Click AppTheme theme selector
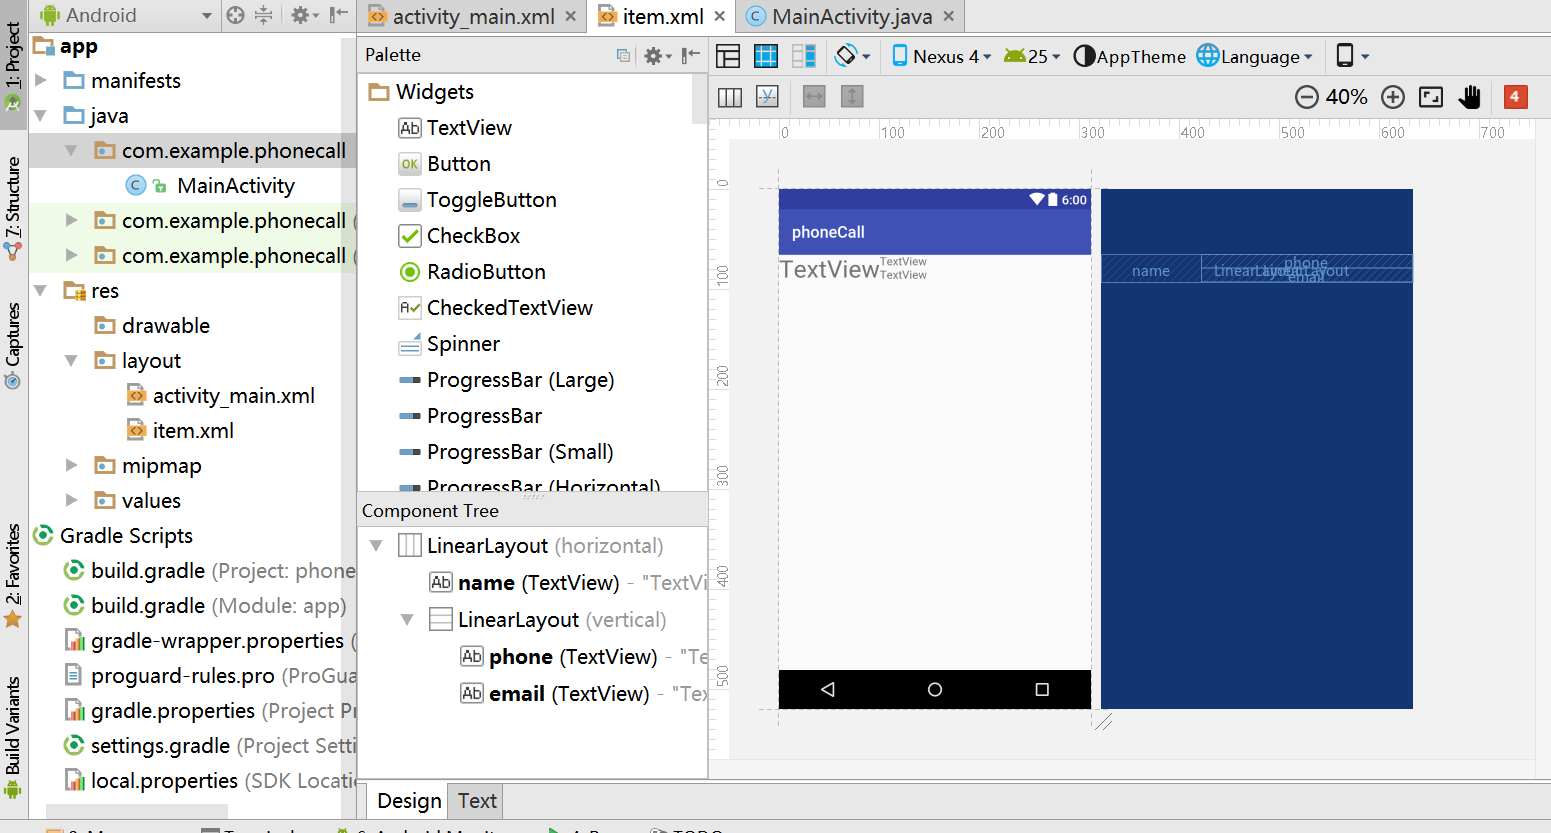Viewport: 1551px width, 833px height. point(1129,56)
